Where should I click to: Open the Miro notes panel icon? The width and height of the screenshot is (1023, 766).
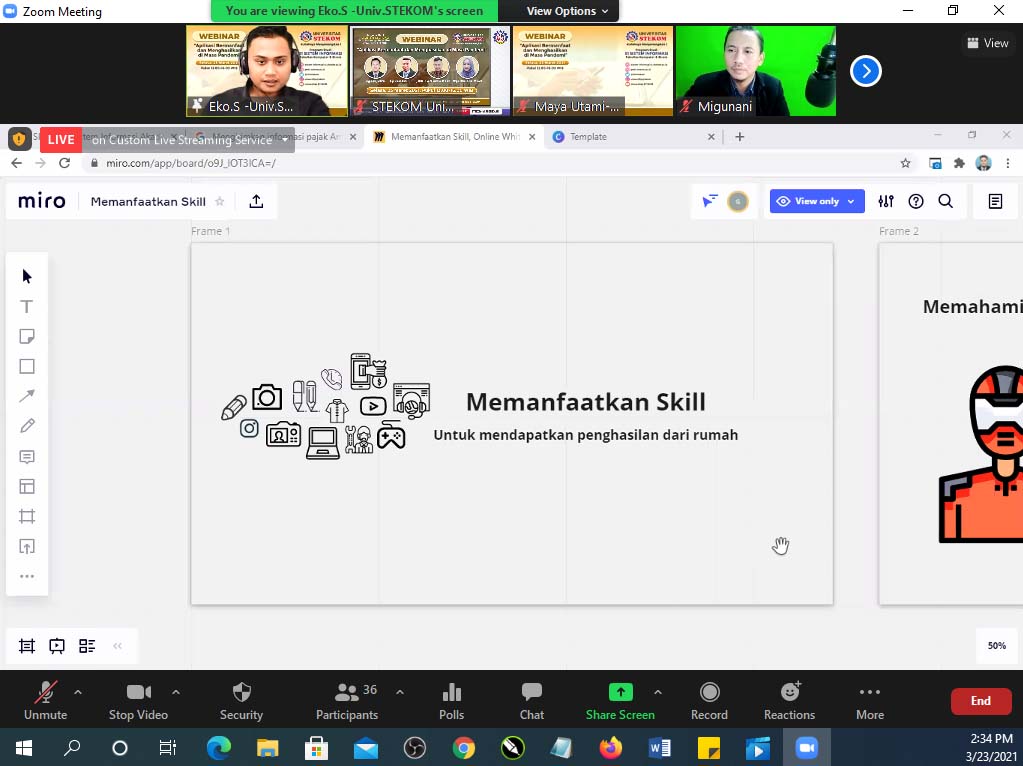995,202
